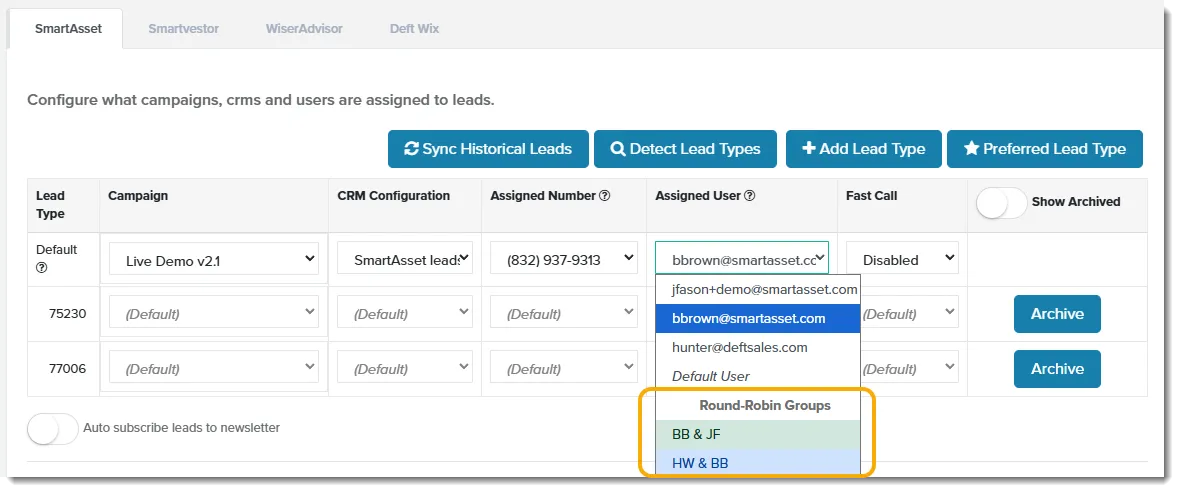Viewport: 1179px width, 492px height.
Task: Click the Assigned Number help question icon
Action: coord(605,196)
